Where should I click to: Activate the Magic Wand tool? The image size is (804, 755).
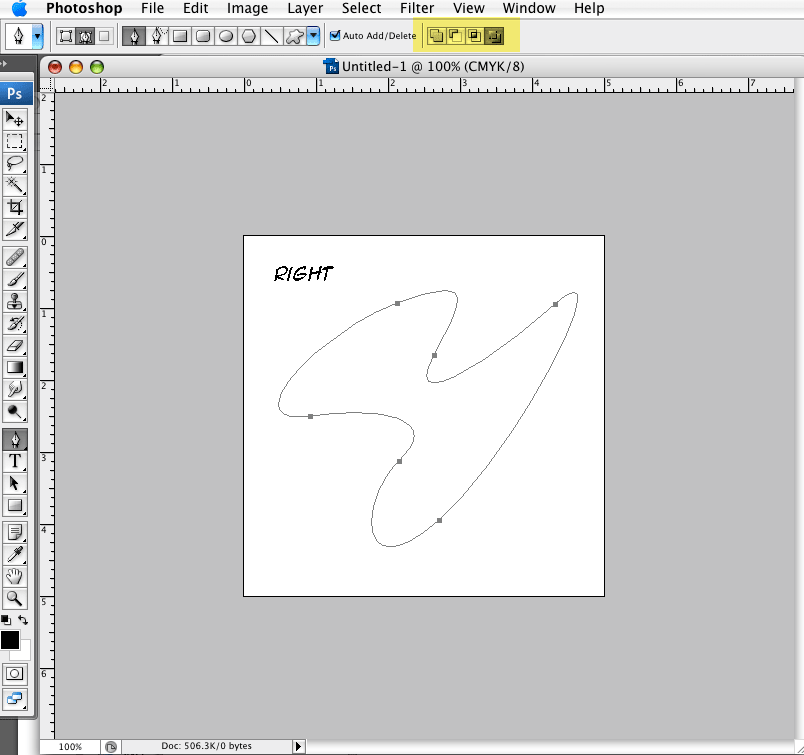click(14, 186)
